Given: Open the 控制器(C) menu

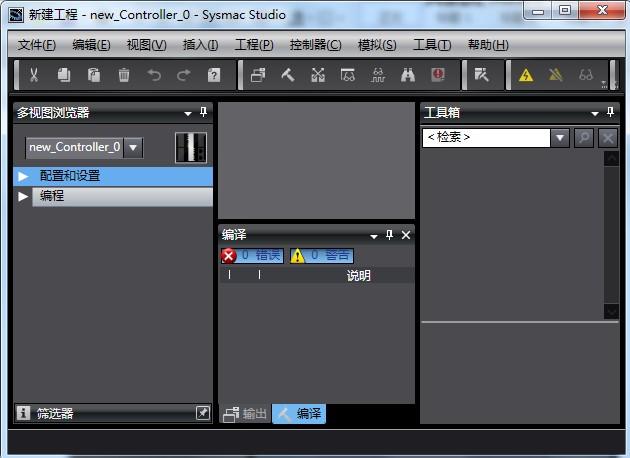Looking at the screenshot, I should pyautogui.click(x=316, y=45).
